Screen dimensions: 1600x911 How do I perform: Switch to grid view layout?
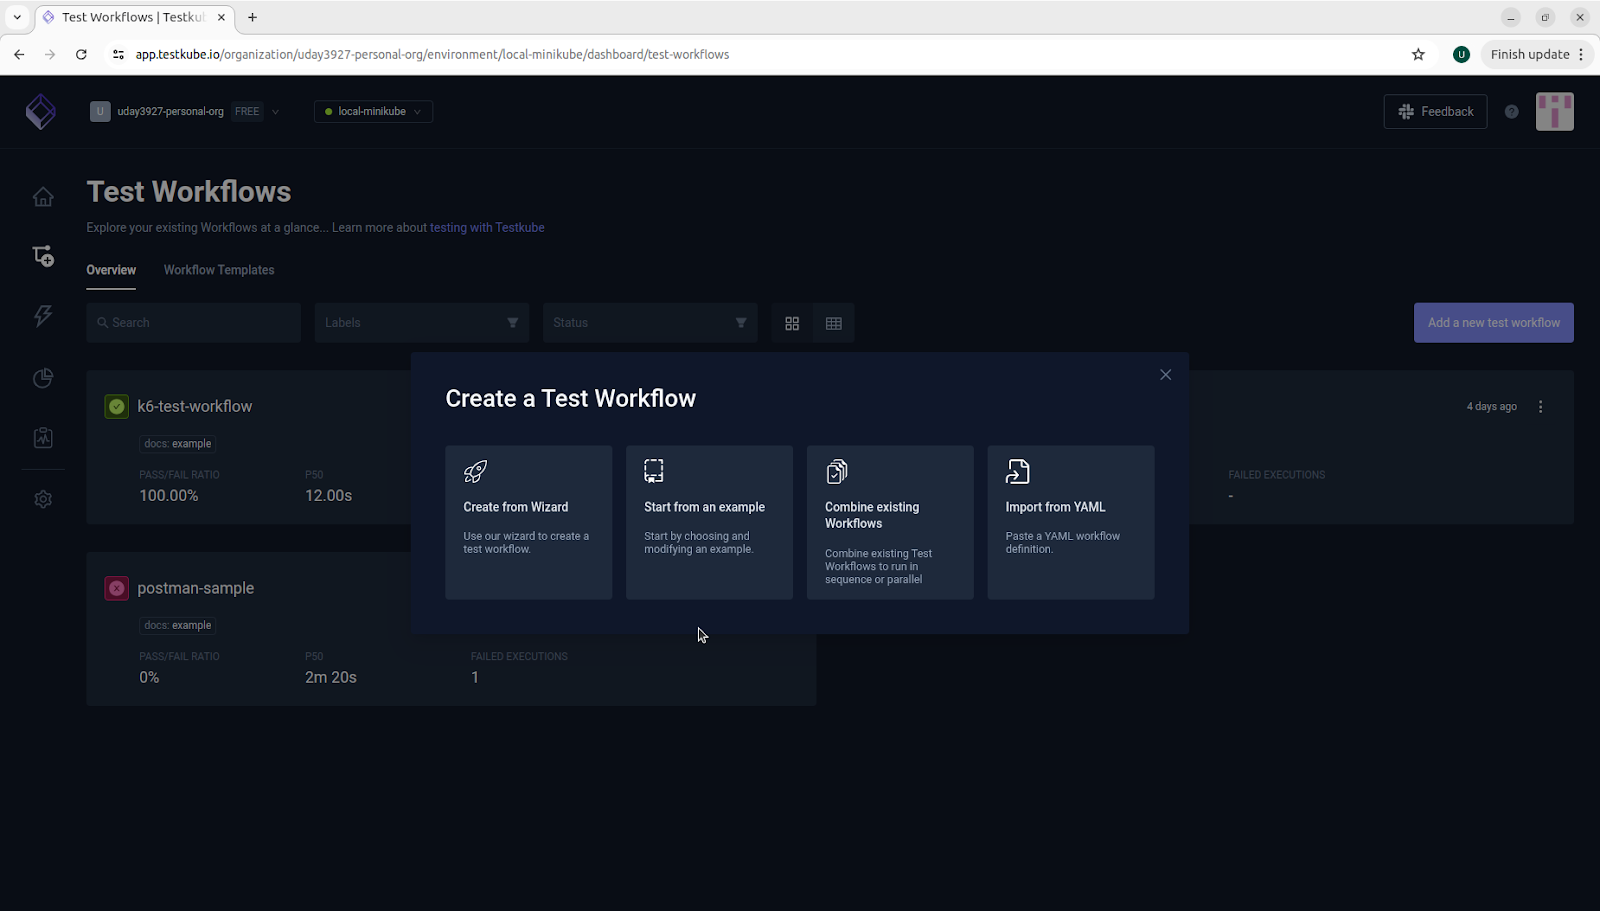click(792, 323)
